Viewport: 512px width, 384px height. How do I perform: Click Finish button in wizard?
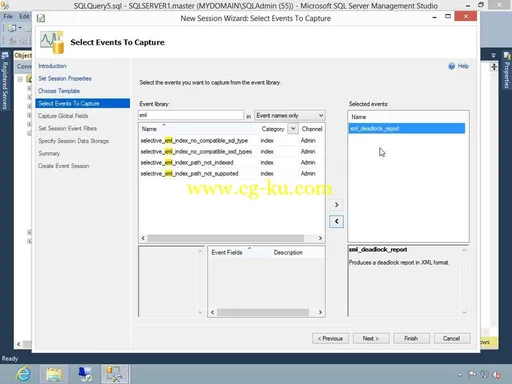point(411,338)
